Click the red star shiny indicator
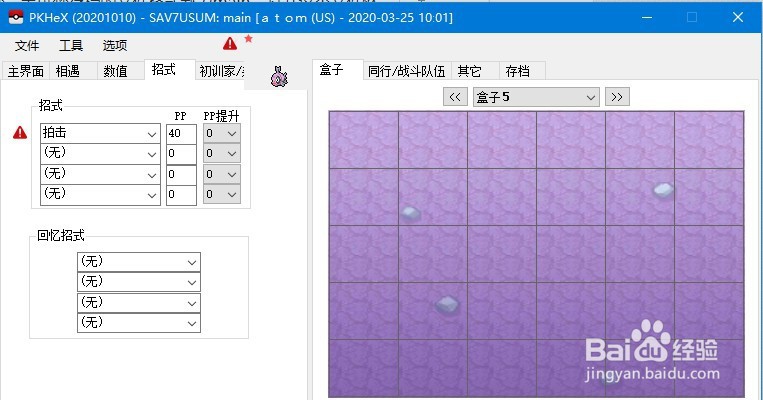 pos(248,38)
